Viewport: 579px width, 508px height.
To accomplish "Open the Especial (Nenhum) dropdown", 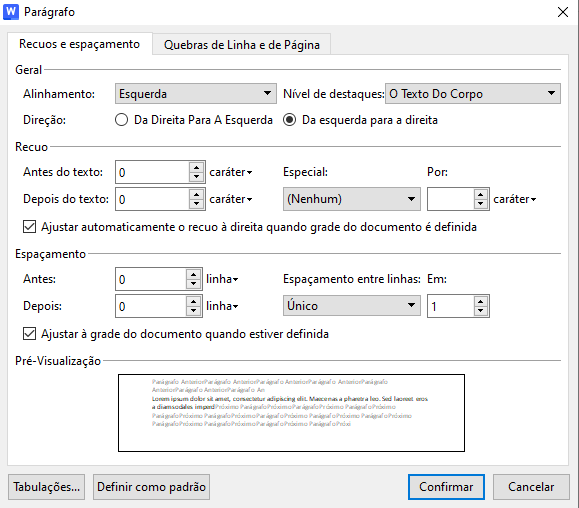I will point(352,199).
